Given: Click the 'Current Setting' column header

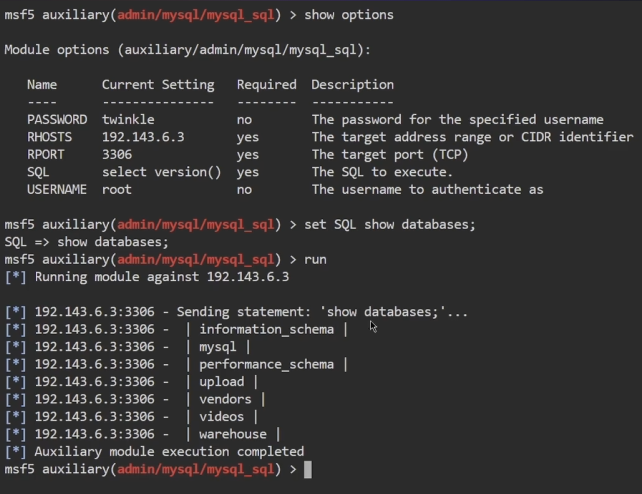Looking at the screenshot, I should [158, 85].
